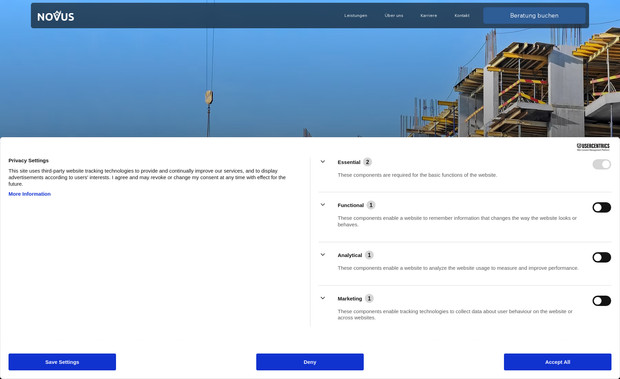This screenshot has width=620, height=379.
Task: Enable the Analytical cookies toggle
Action: click(x=601, y=257)
